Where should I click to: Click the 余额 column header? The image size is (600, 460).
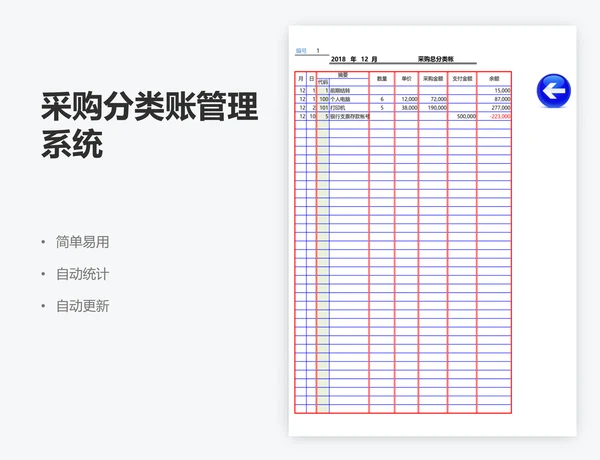[494, 78]
